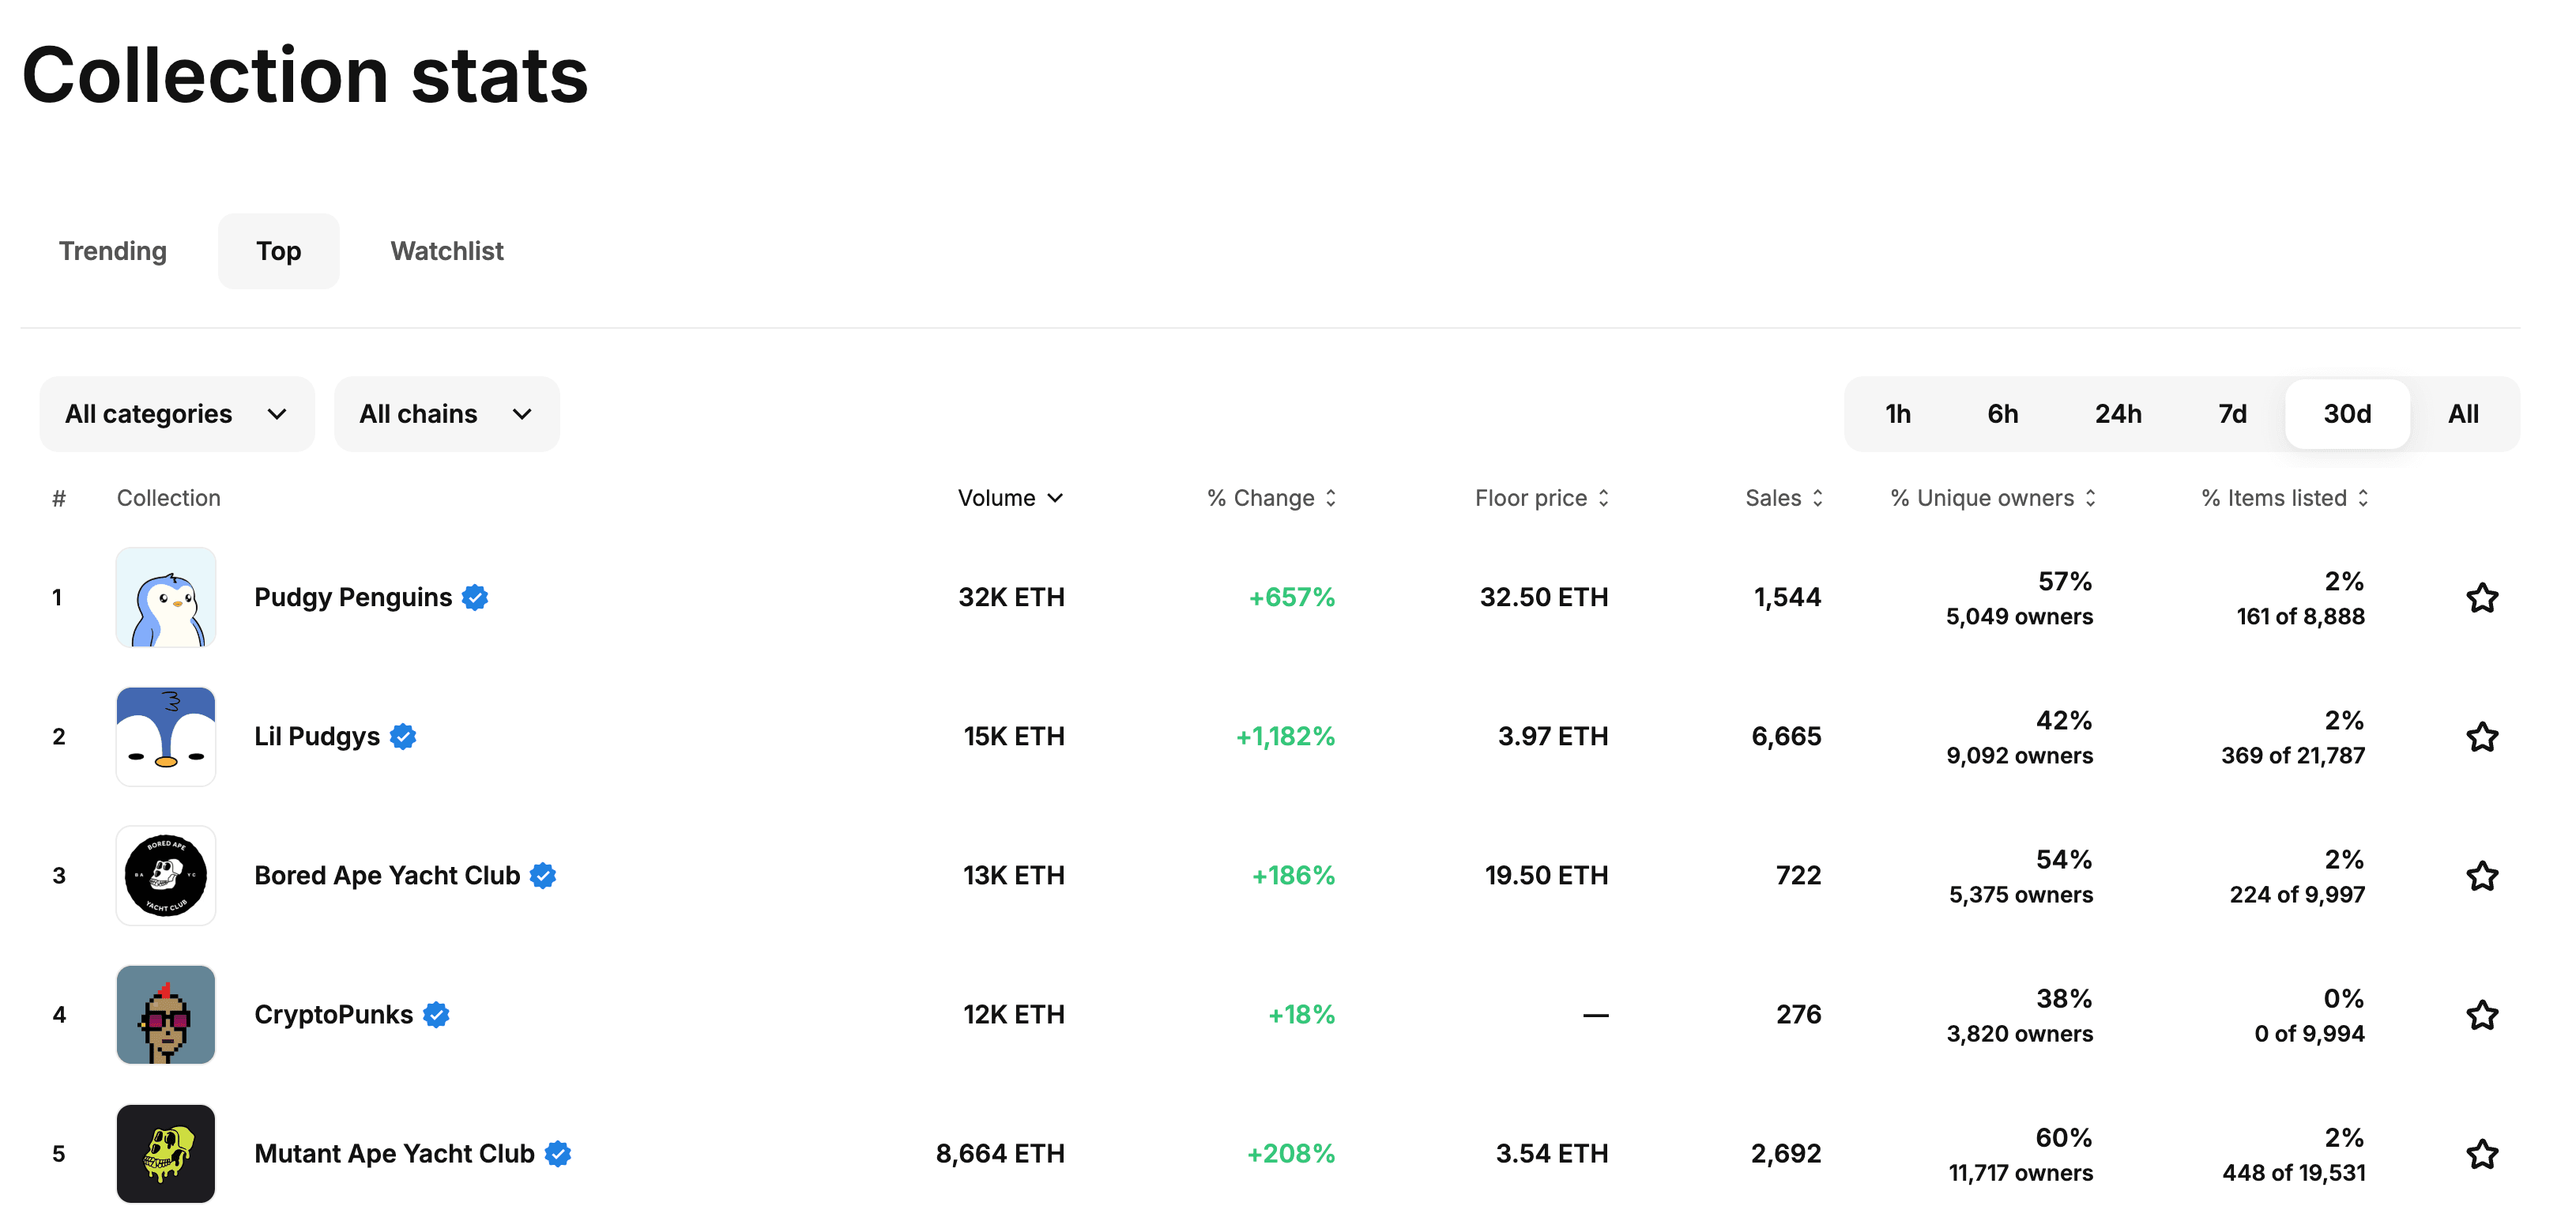Image resolution: width=2576 pixels, height=1225 pixels.
Task: Click the Bored Ape Yacht Club logo
Action: [166, 875]
